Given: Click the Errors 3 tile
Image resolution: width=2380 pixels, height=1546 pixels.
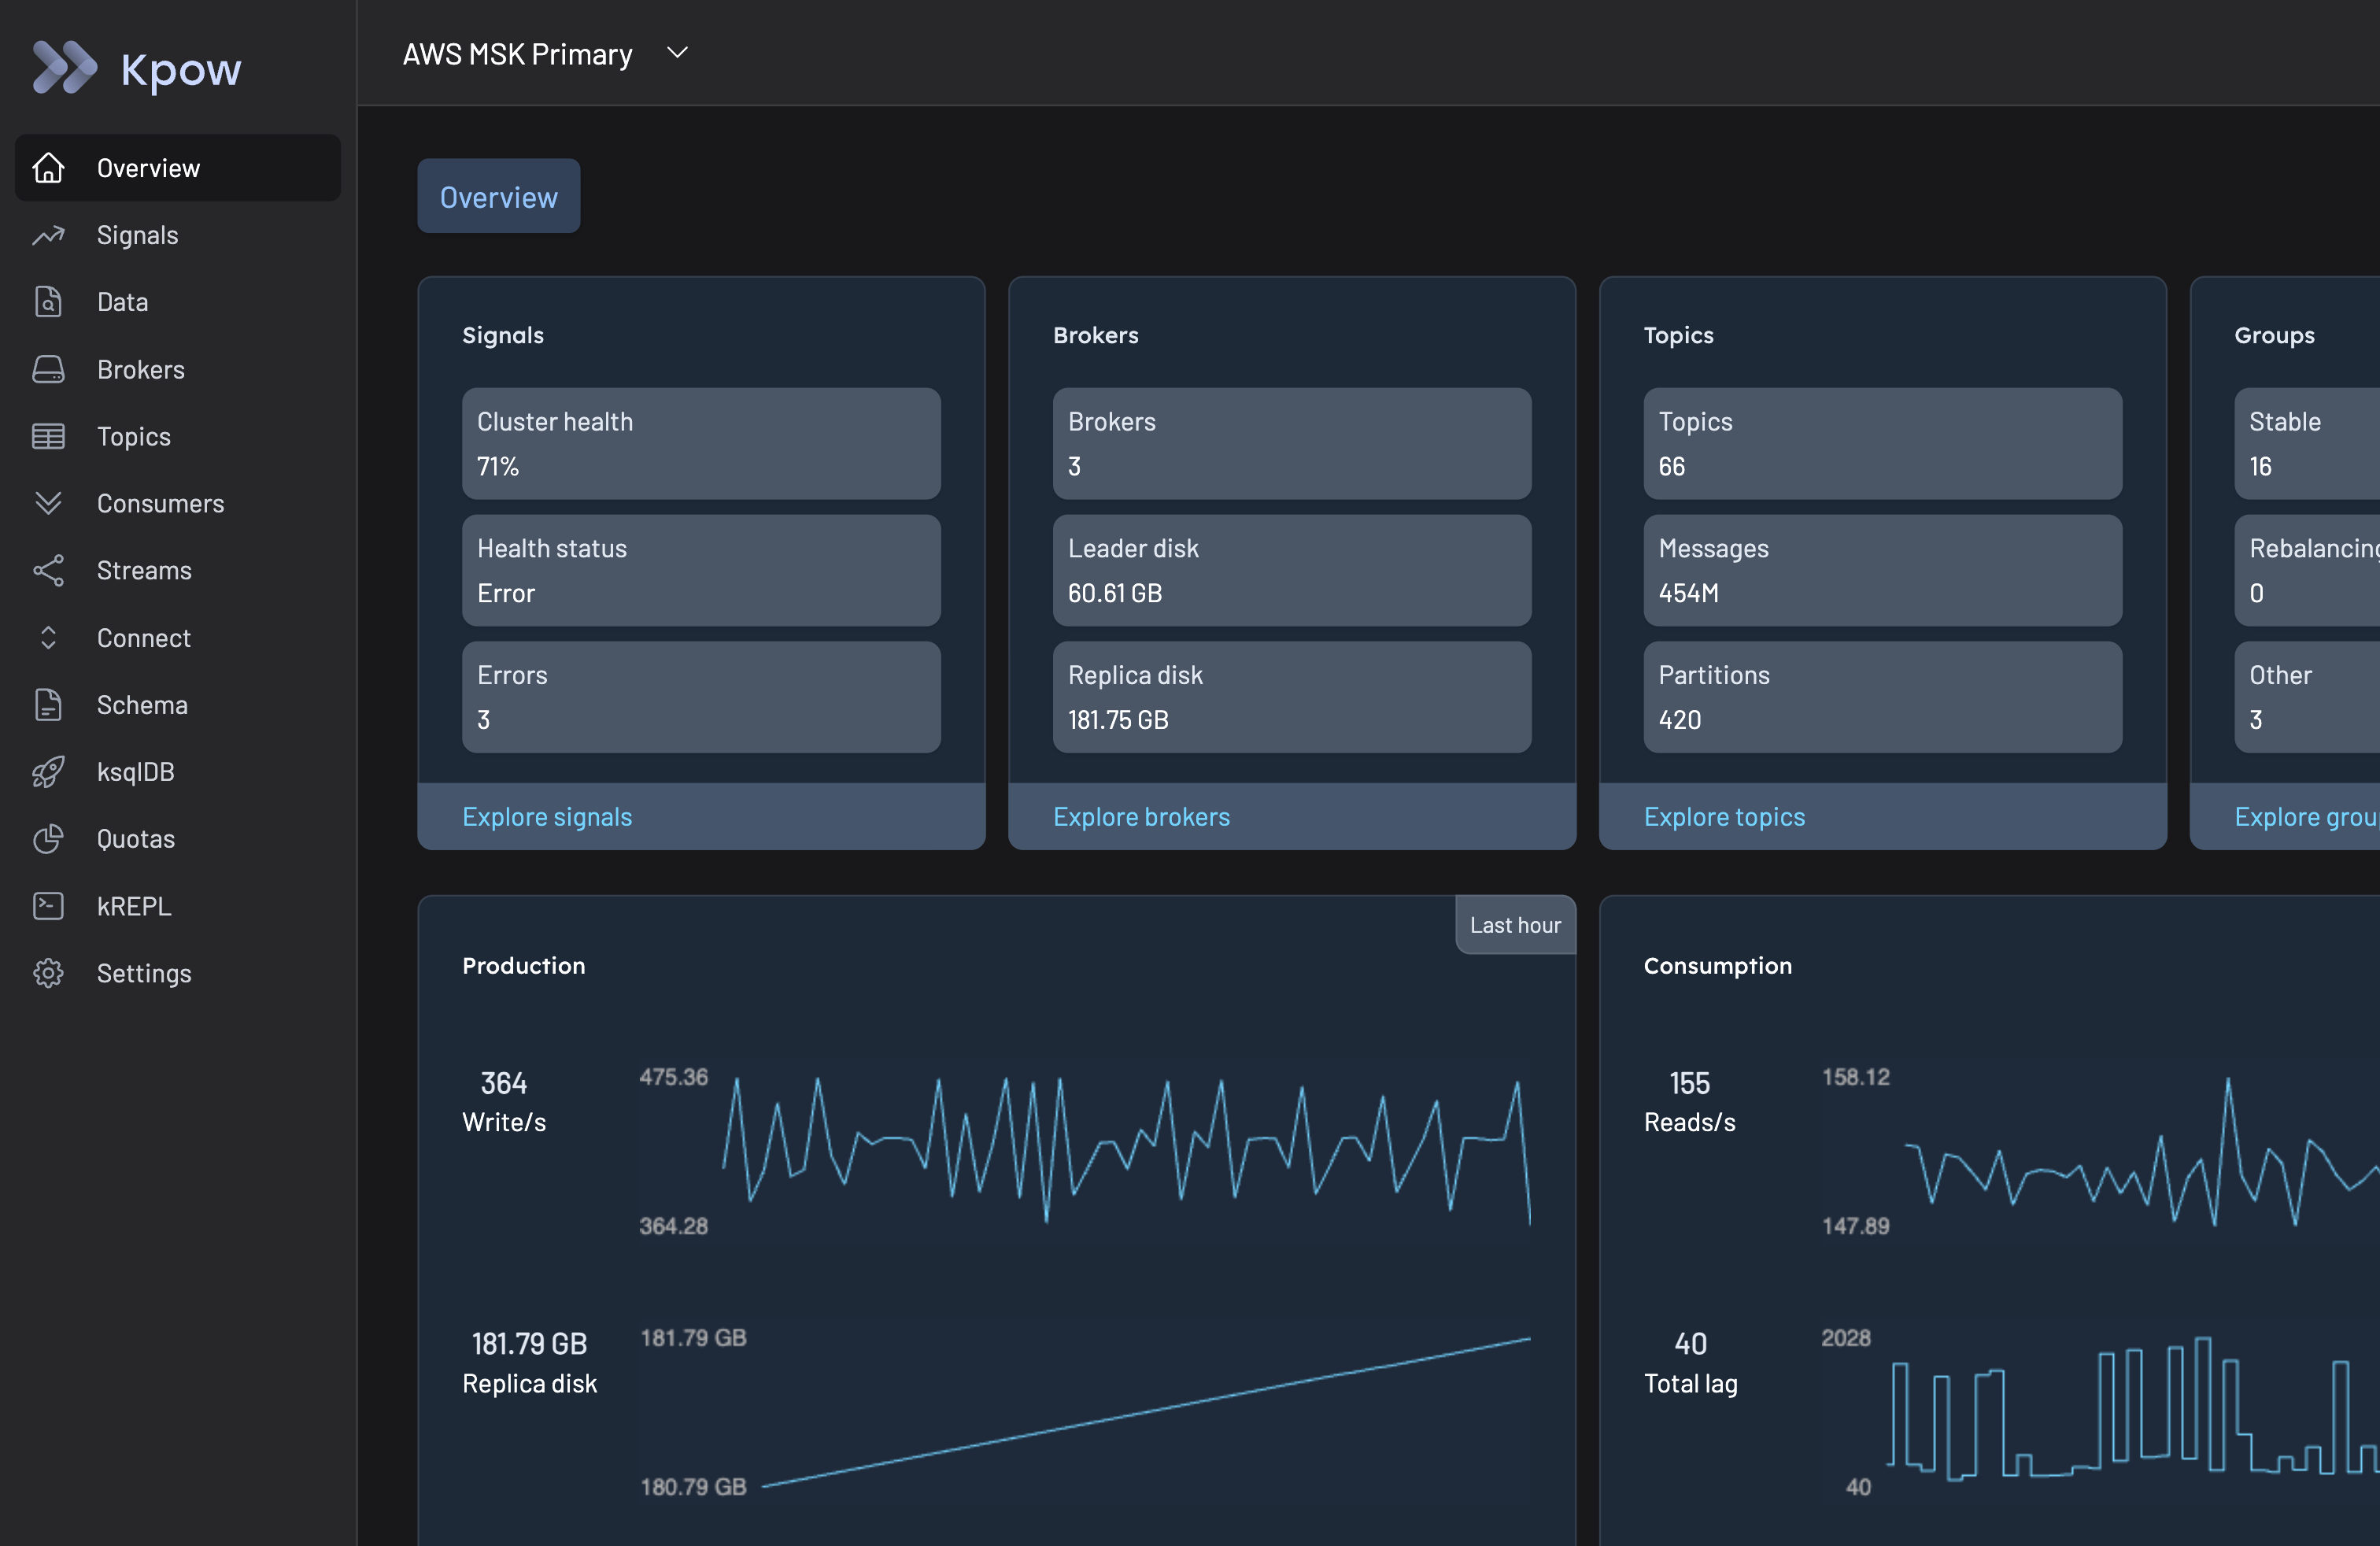Looking at the screenshot, I should point(701,697).
